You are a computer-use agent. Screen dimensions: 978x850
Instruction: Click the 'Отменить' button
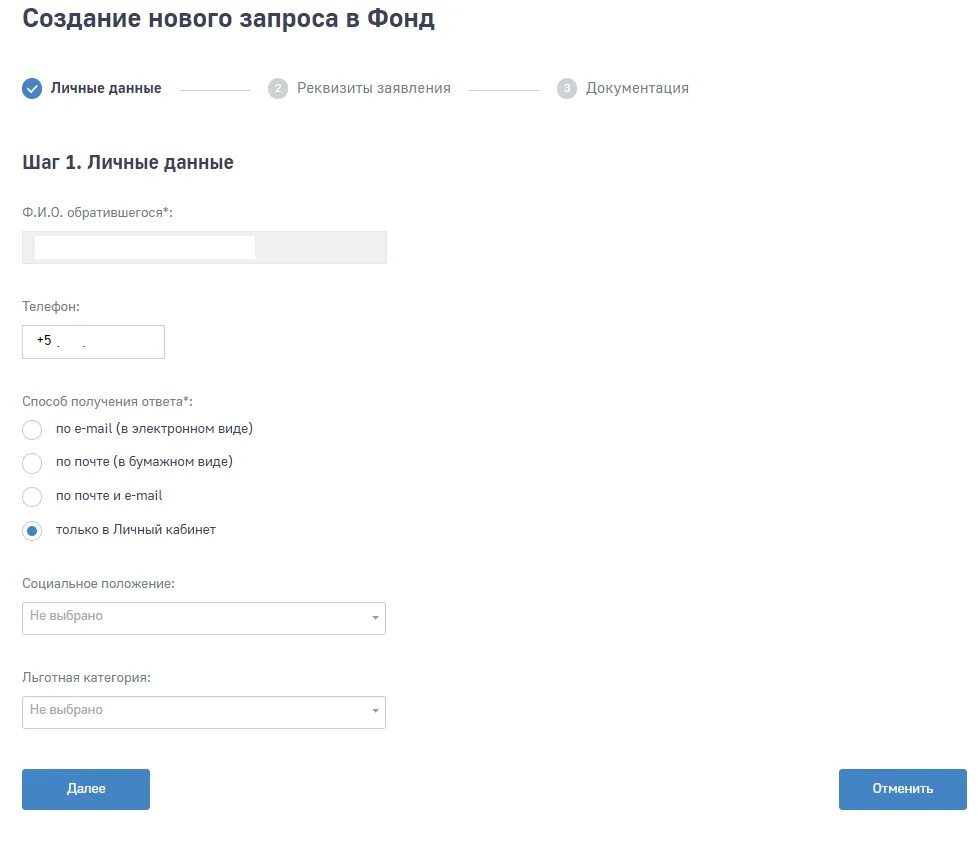[x=903, y=790]
